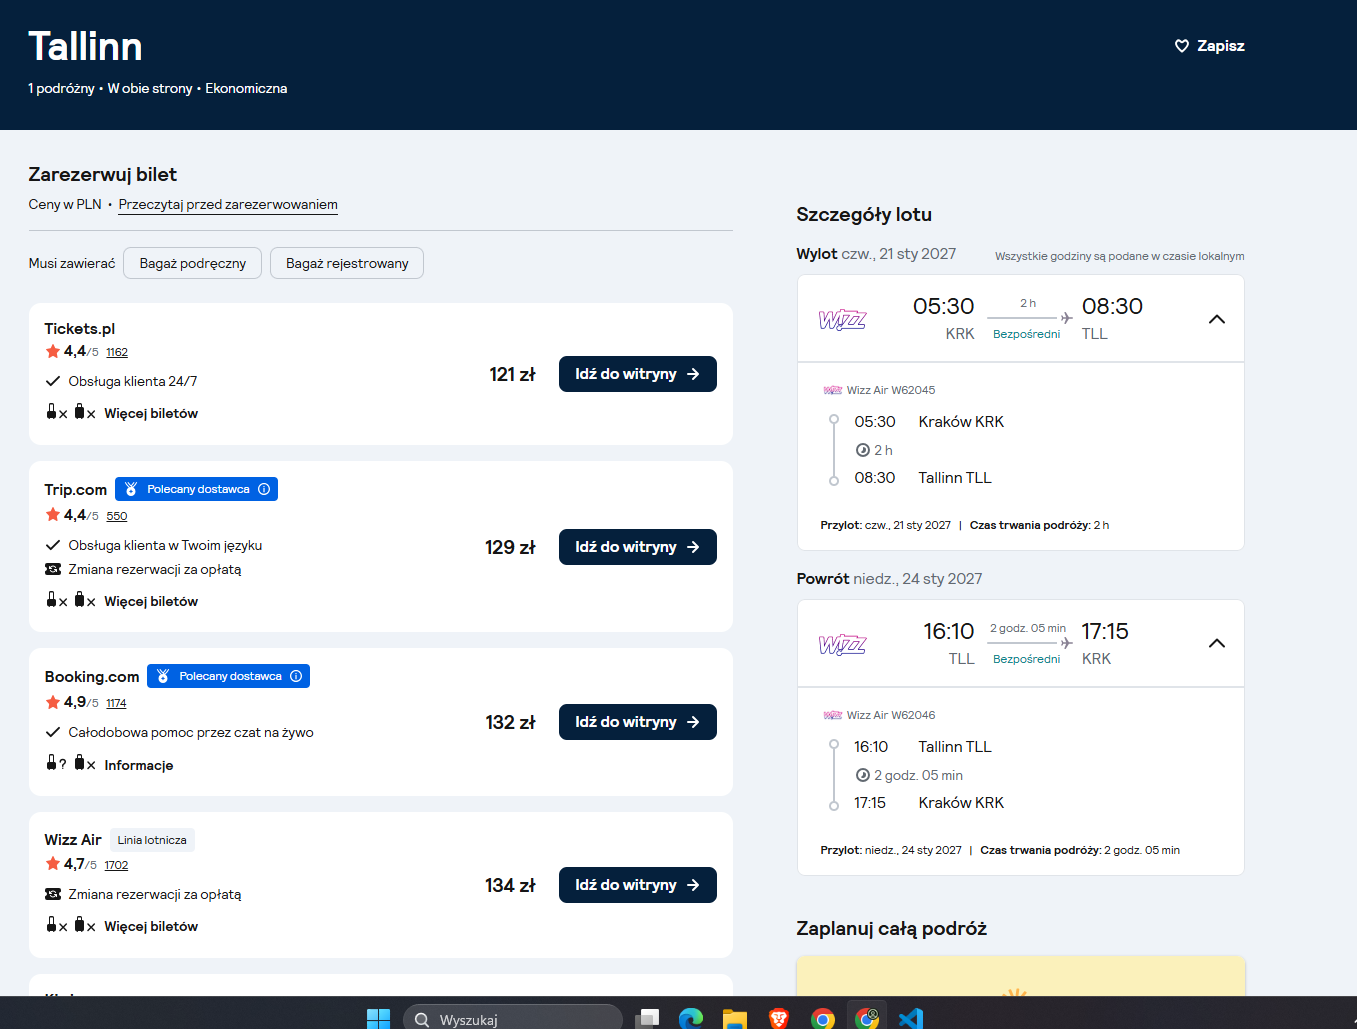Open the Windows Start menu
The height and width of the screenshot is (1029, 1357).
[x=378, y=1018]
